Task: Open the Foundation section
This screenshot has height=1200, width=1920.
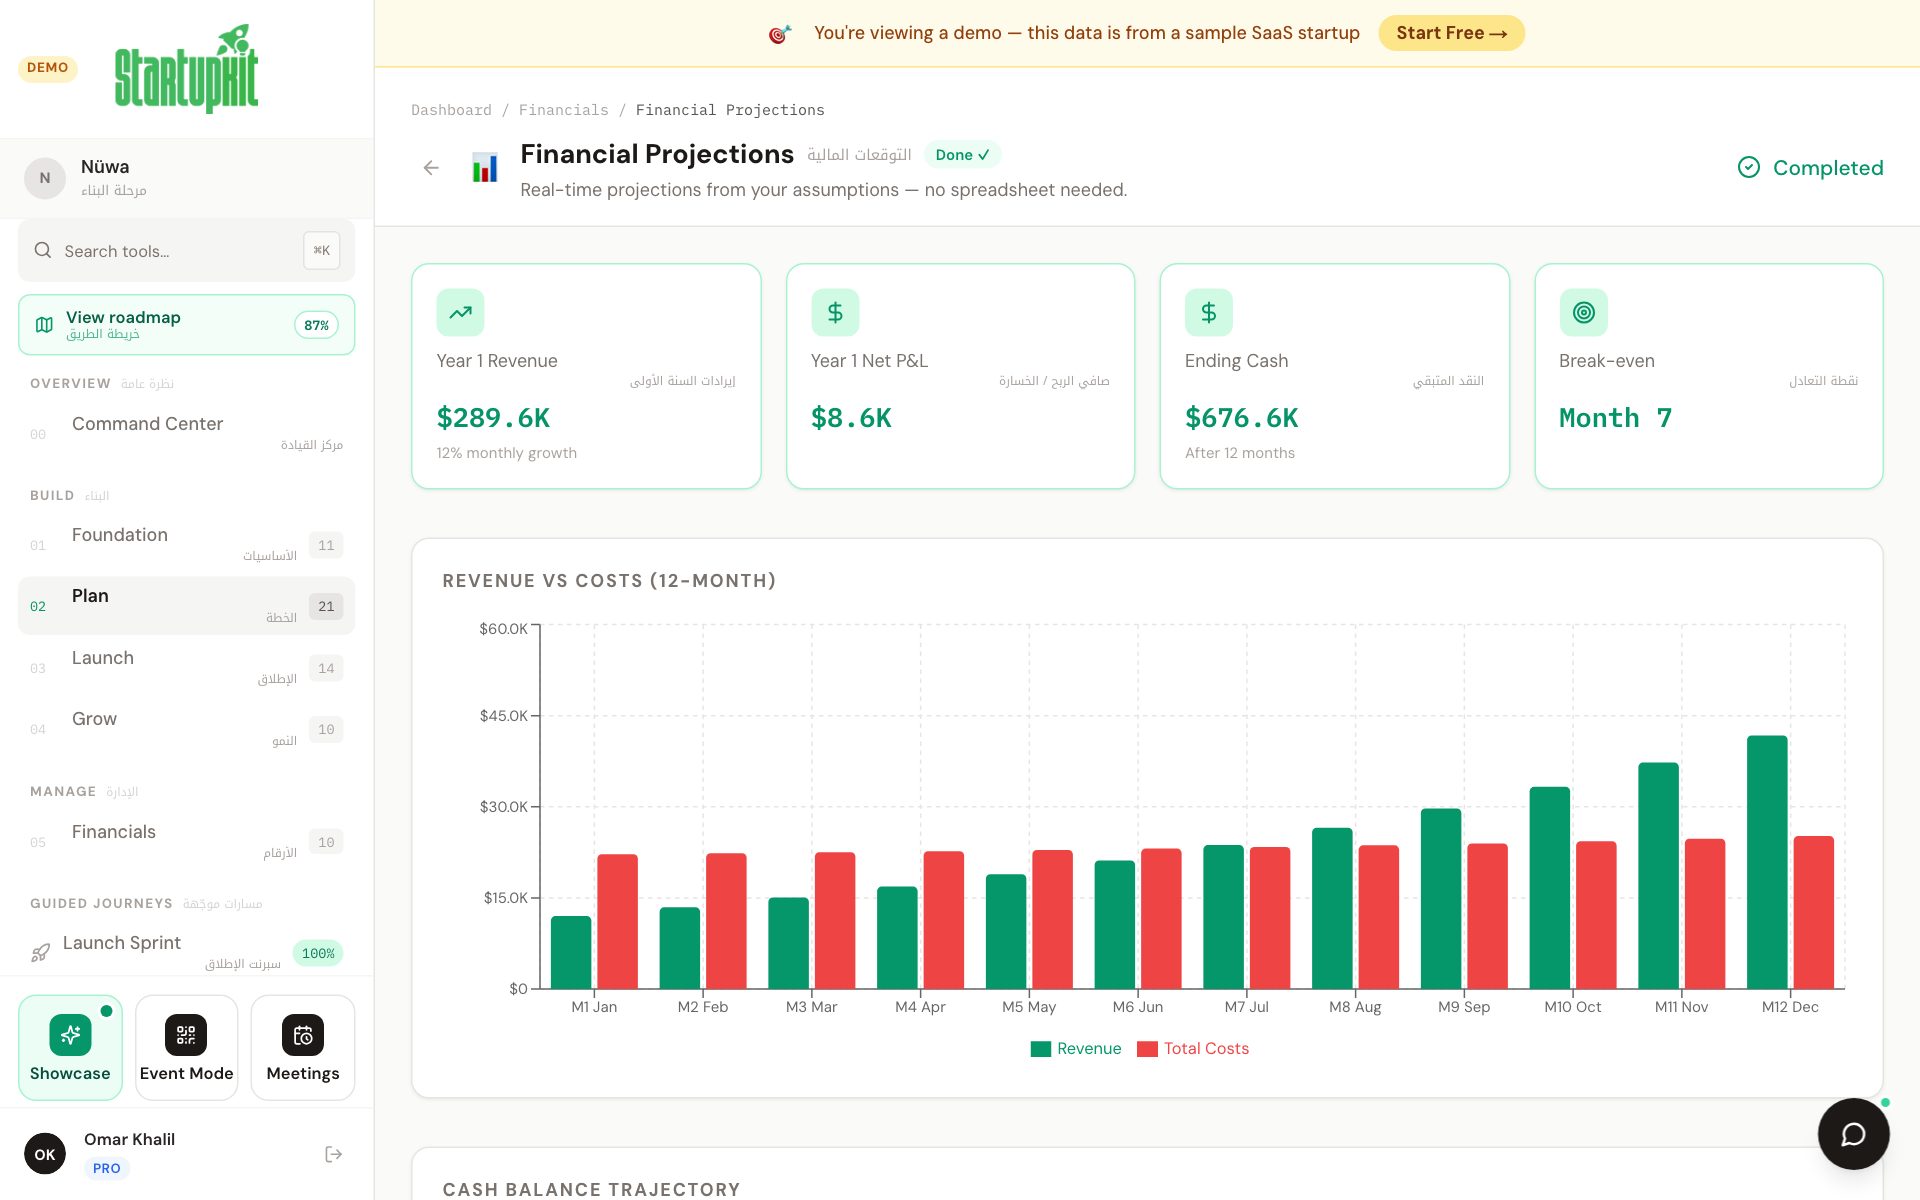Action: tap(186, 545)
